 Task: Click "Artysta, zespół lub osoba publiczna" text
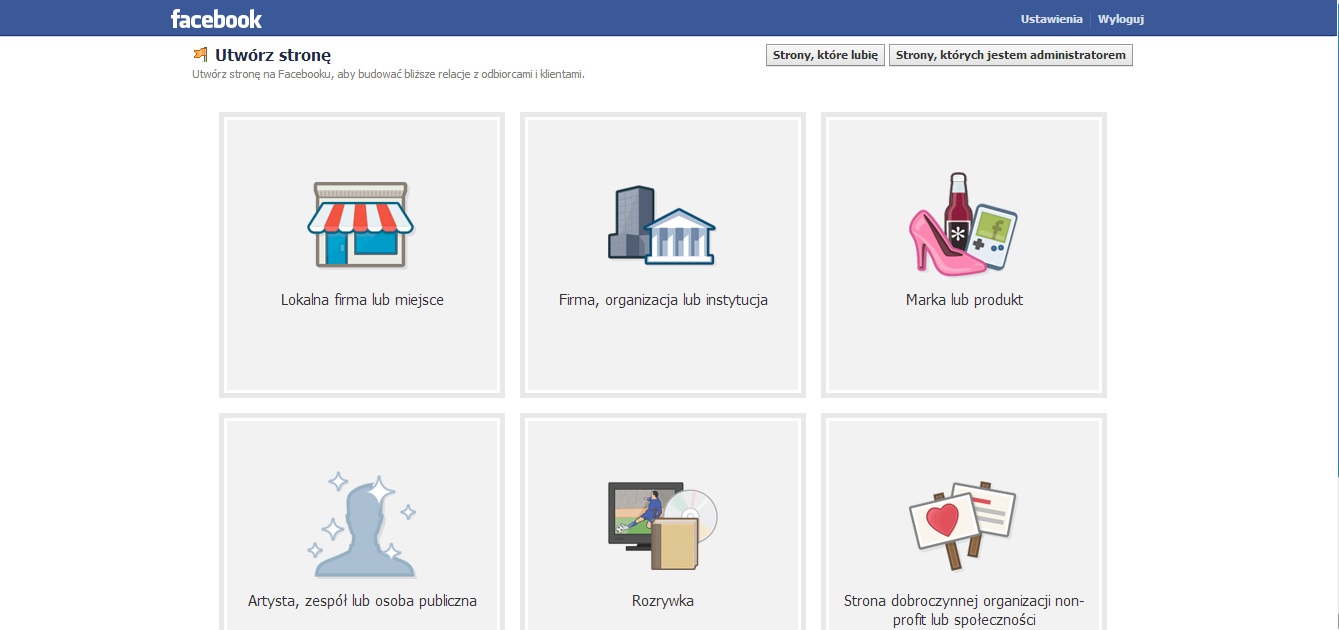pos(362,601)
